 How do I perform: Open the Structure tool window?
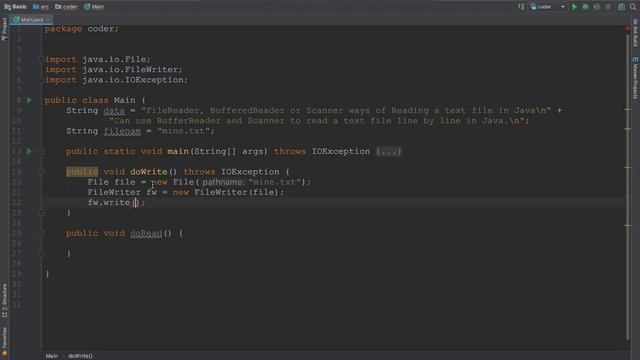point(4,300)
